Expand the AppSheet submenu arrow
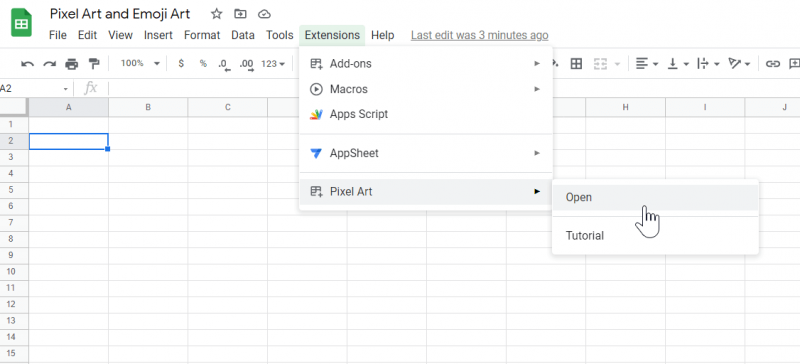800x364 pixels. click(537, 153)
